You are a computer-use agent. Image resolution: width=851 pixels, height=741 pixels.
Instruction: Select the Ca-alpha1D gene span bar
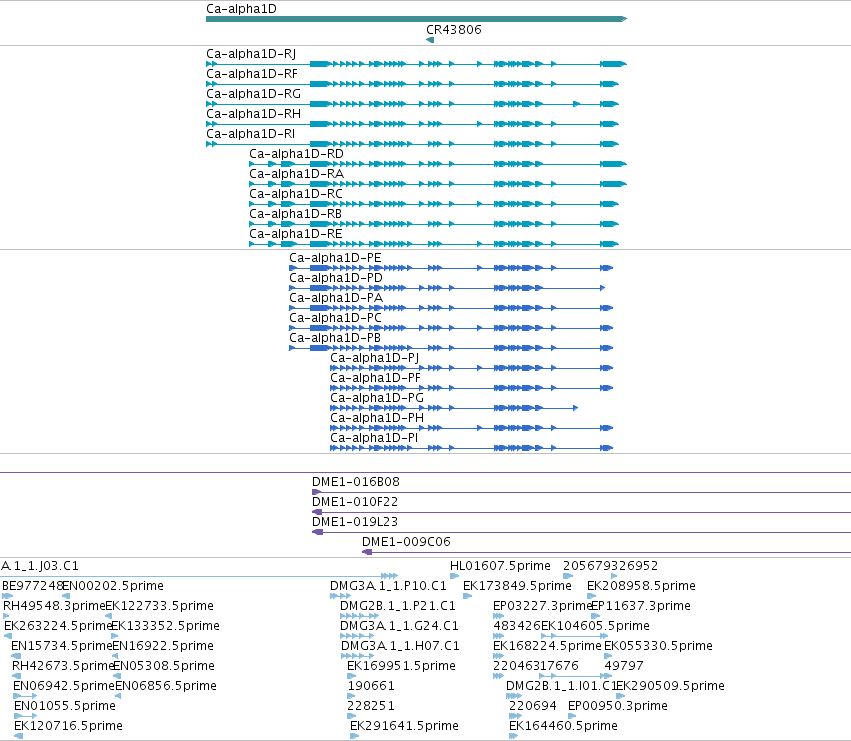tap(416, 19)
